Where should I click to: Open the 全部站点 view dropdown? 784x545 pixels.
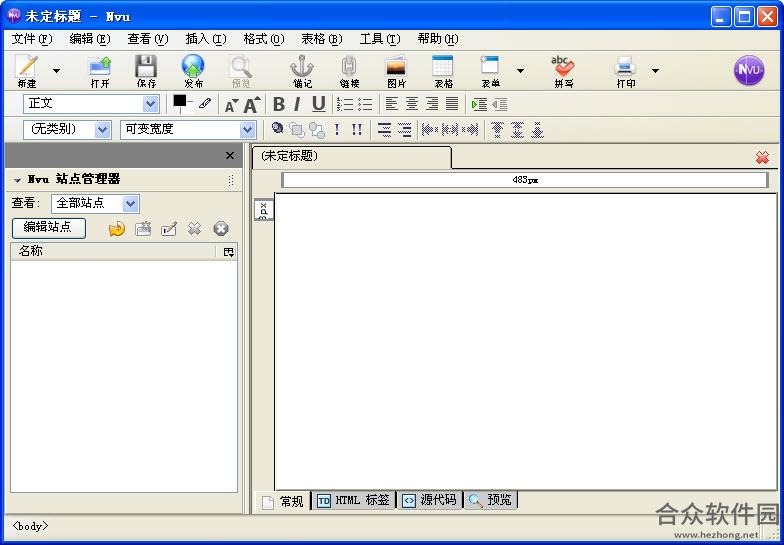(x=95, y=204)
